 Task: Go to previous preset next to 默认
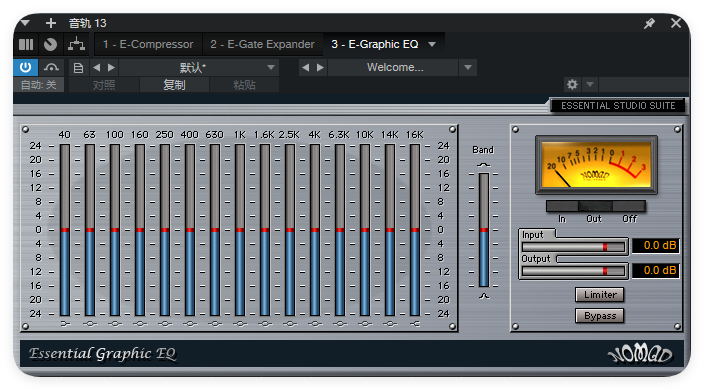click(97, 68)
